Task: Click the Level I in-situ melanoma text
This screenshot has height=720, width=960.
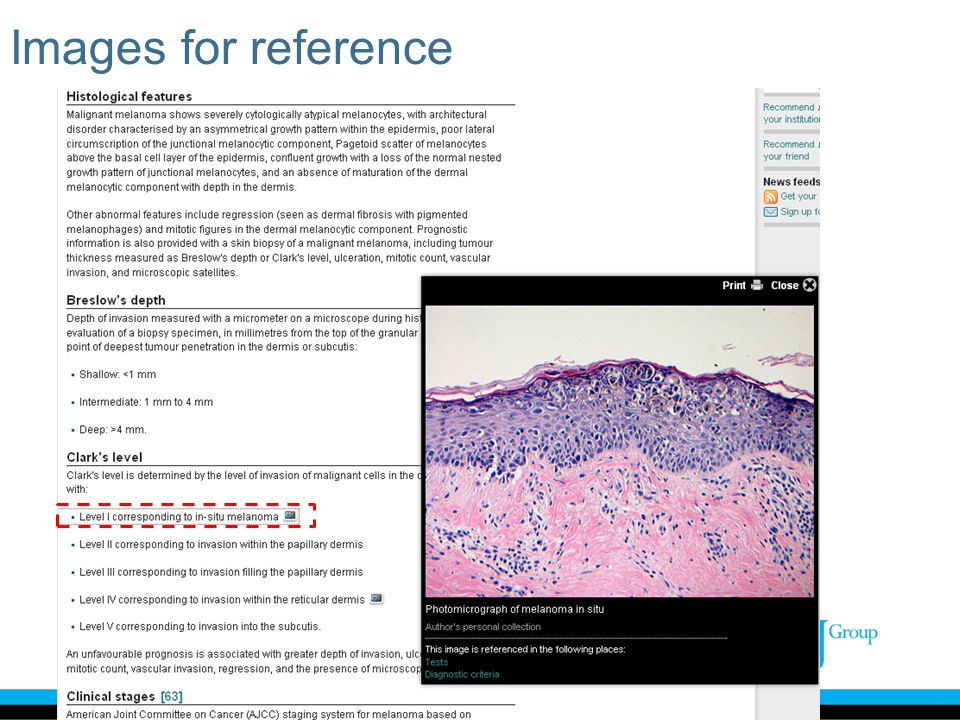Action: [179, 517]
